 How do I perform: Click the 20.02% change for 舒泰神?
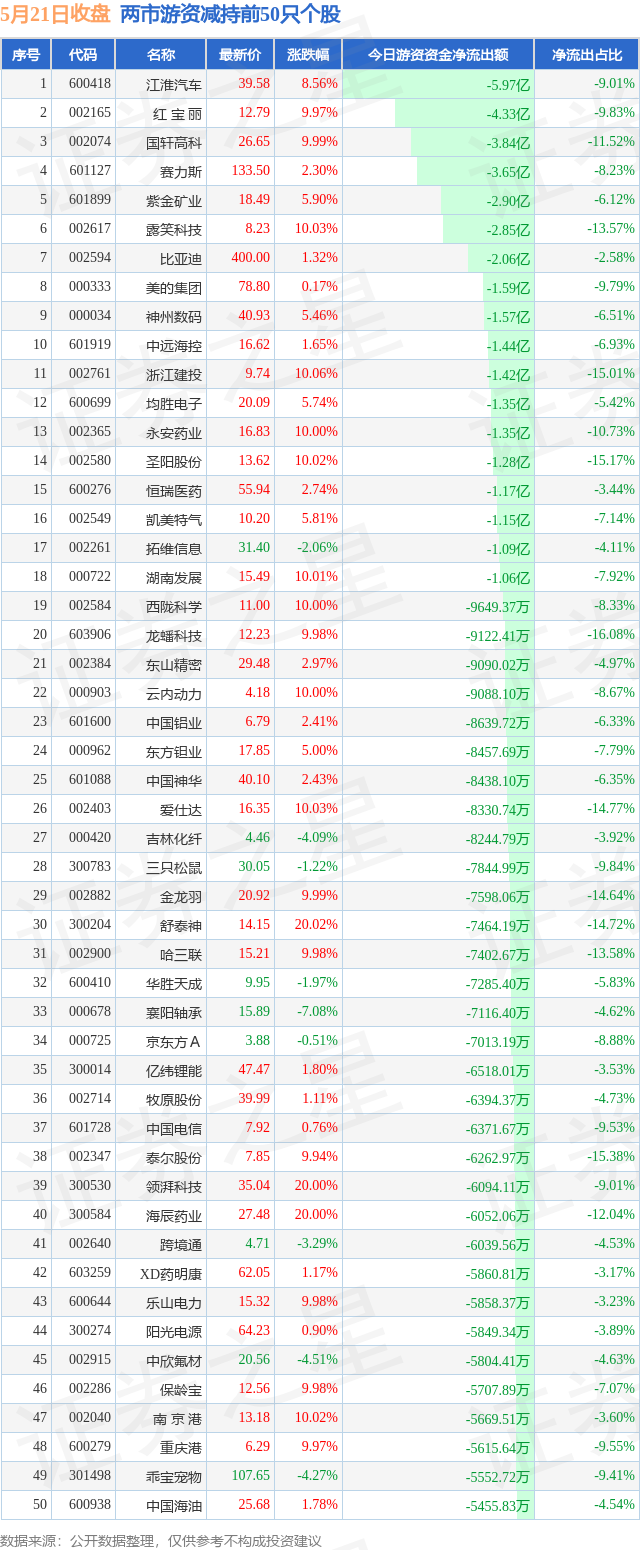pos(316,925)
